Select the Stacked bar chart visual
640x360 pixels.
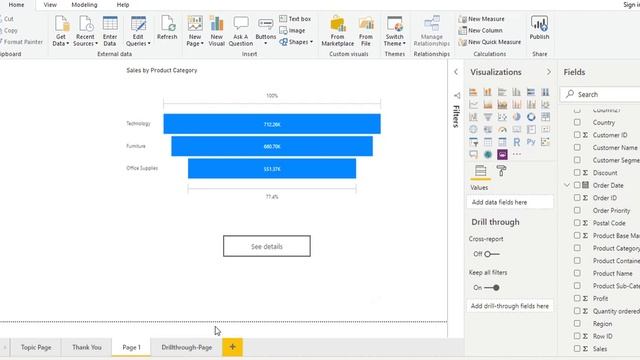coord(473,92)
